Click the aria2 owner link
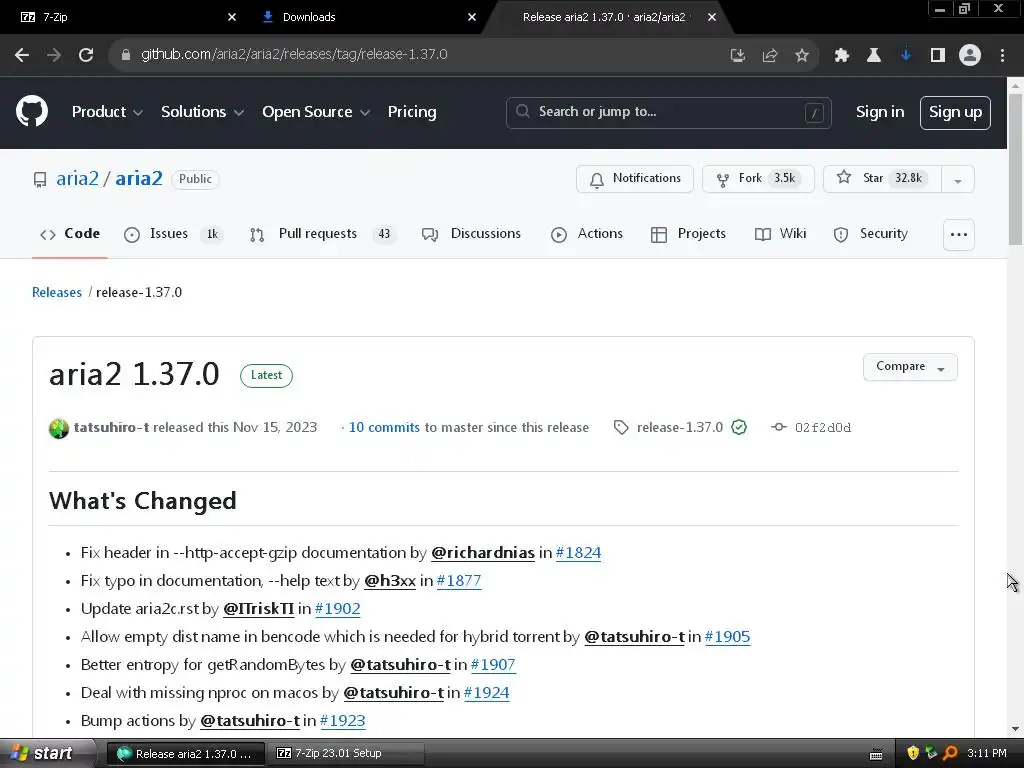The height and width of the screenshot is (768, 1024). [77, 179]
